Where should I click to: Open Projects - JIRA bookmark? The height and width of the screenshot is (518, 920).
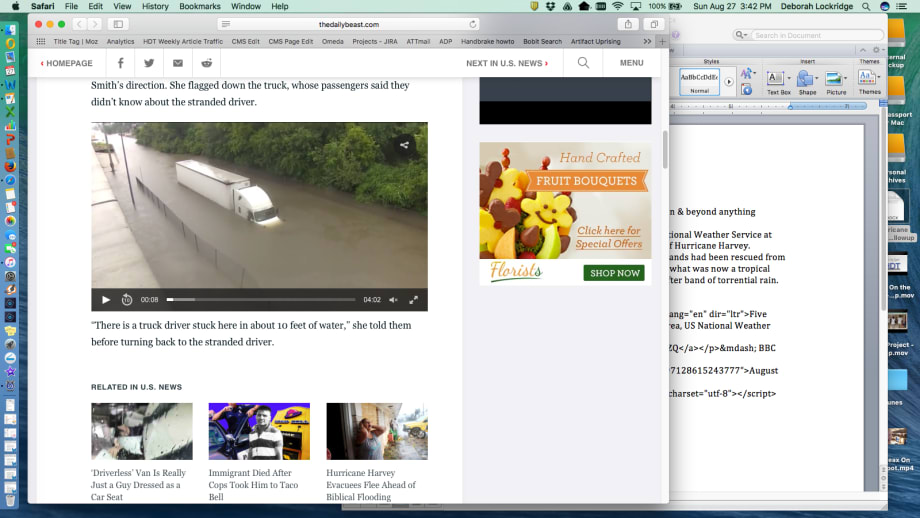(x=374, y=42)
